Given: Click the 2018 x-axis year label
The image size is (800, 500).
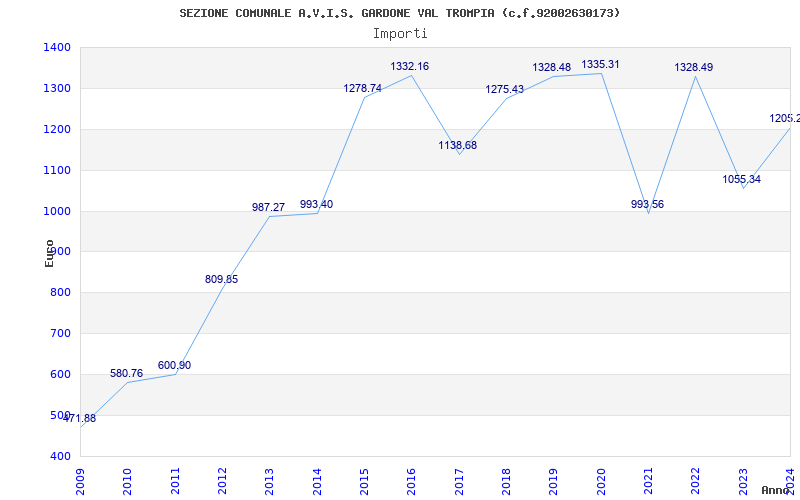Looking at the screenshot, I should point(506,482).
